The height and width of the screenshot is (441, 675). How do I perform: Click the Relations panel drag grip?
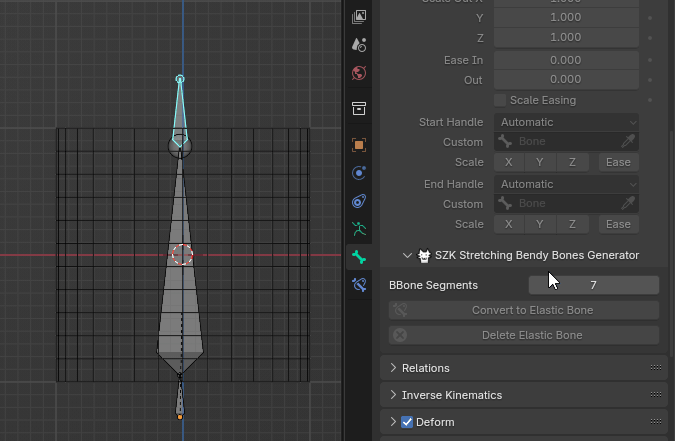pos(656,367)
